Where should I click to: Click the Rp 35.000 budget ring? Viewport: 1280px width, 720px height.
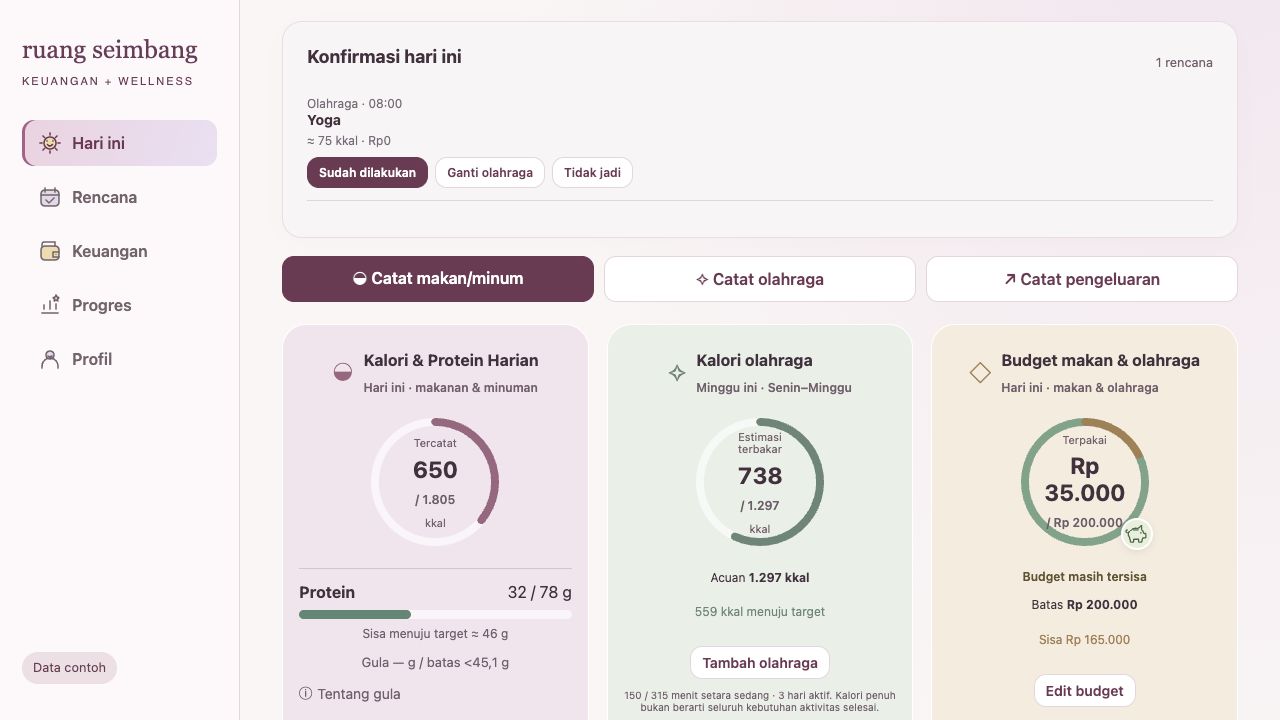click(1085, 482)
